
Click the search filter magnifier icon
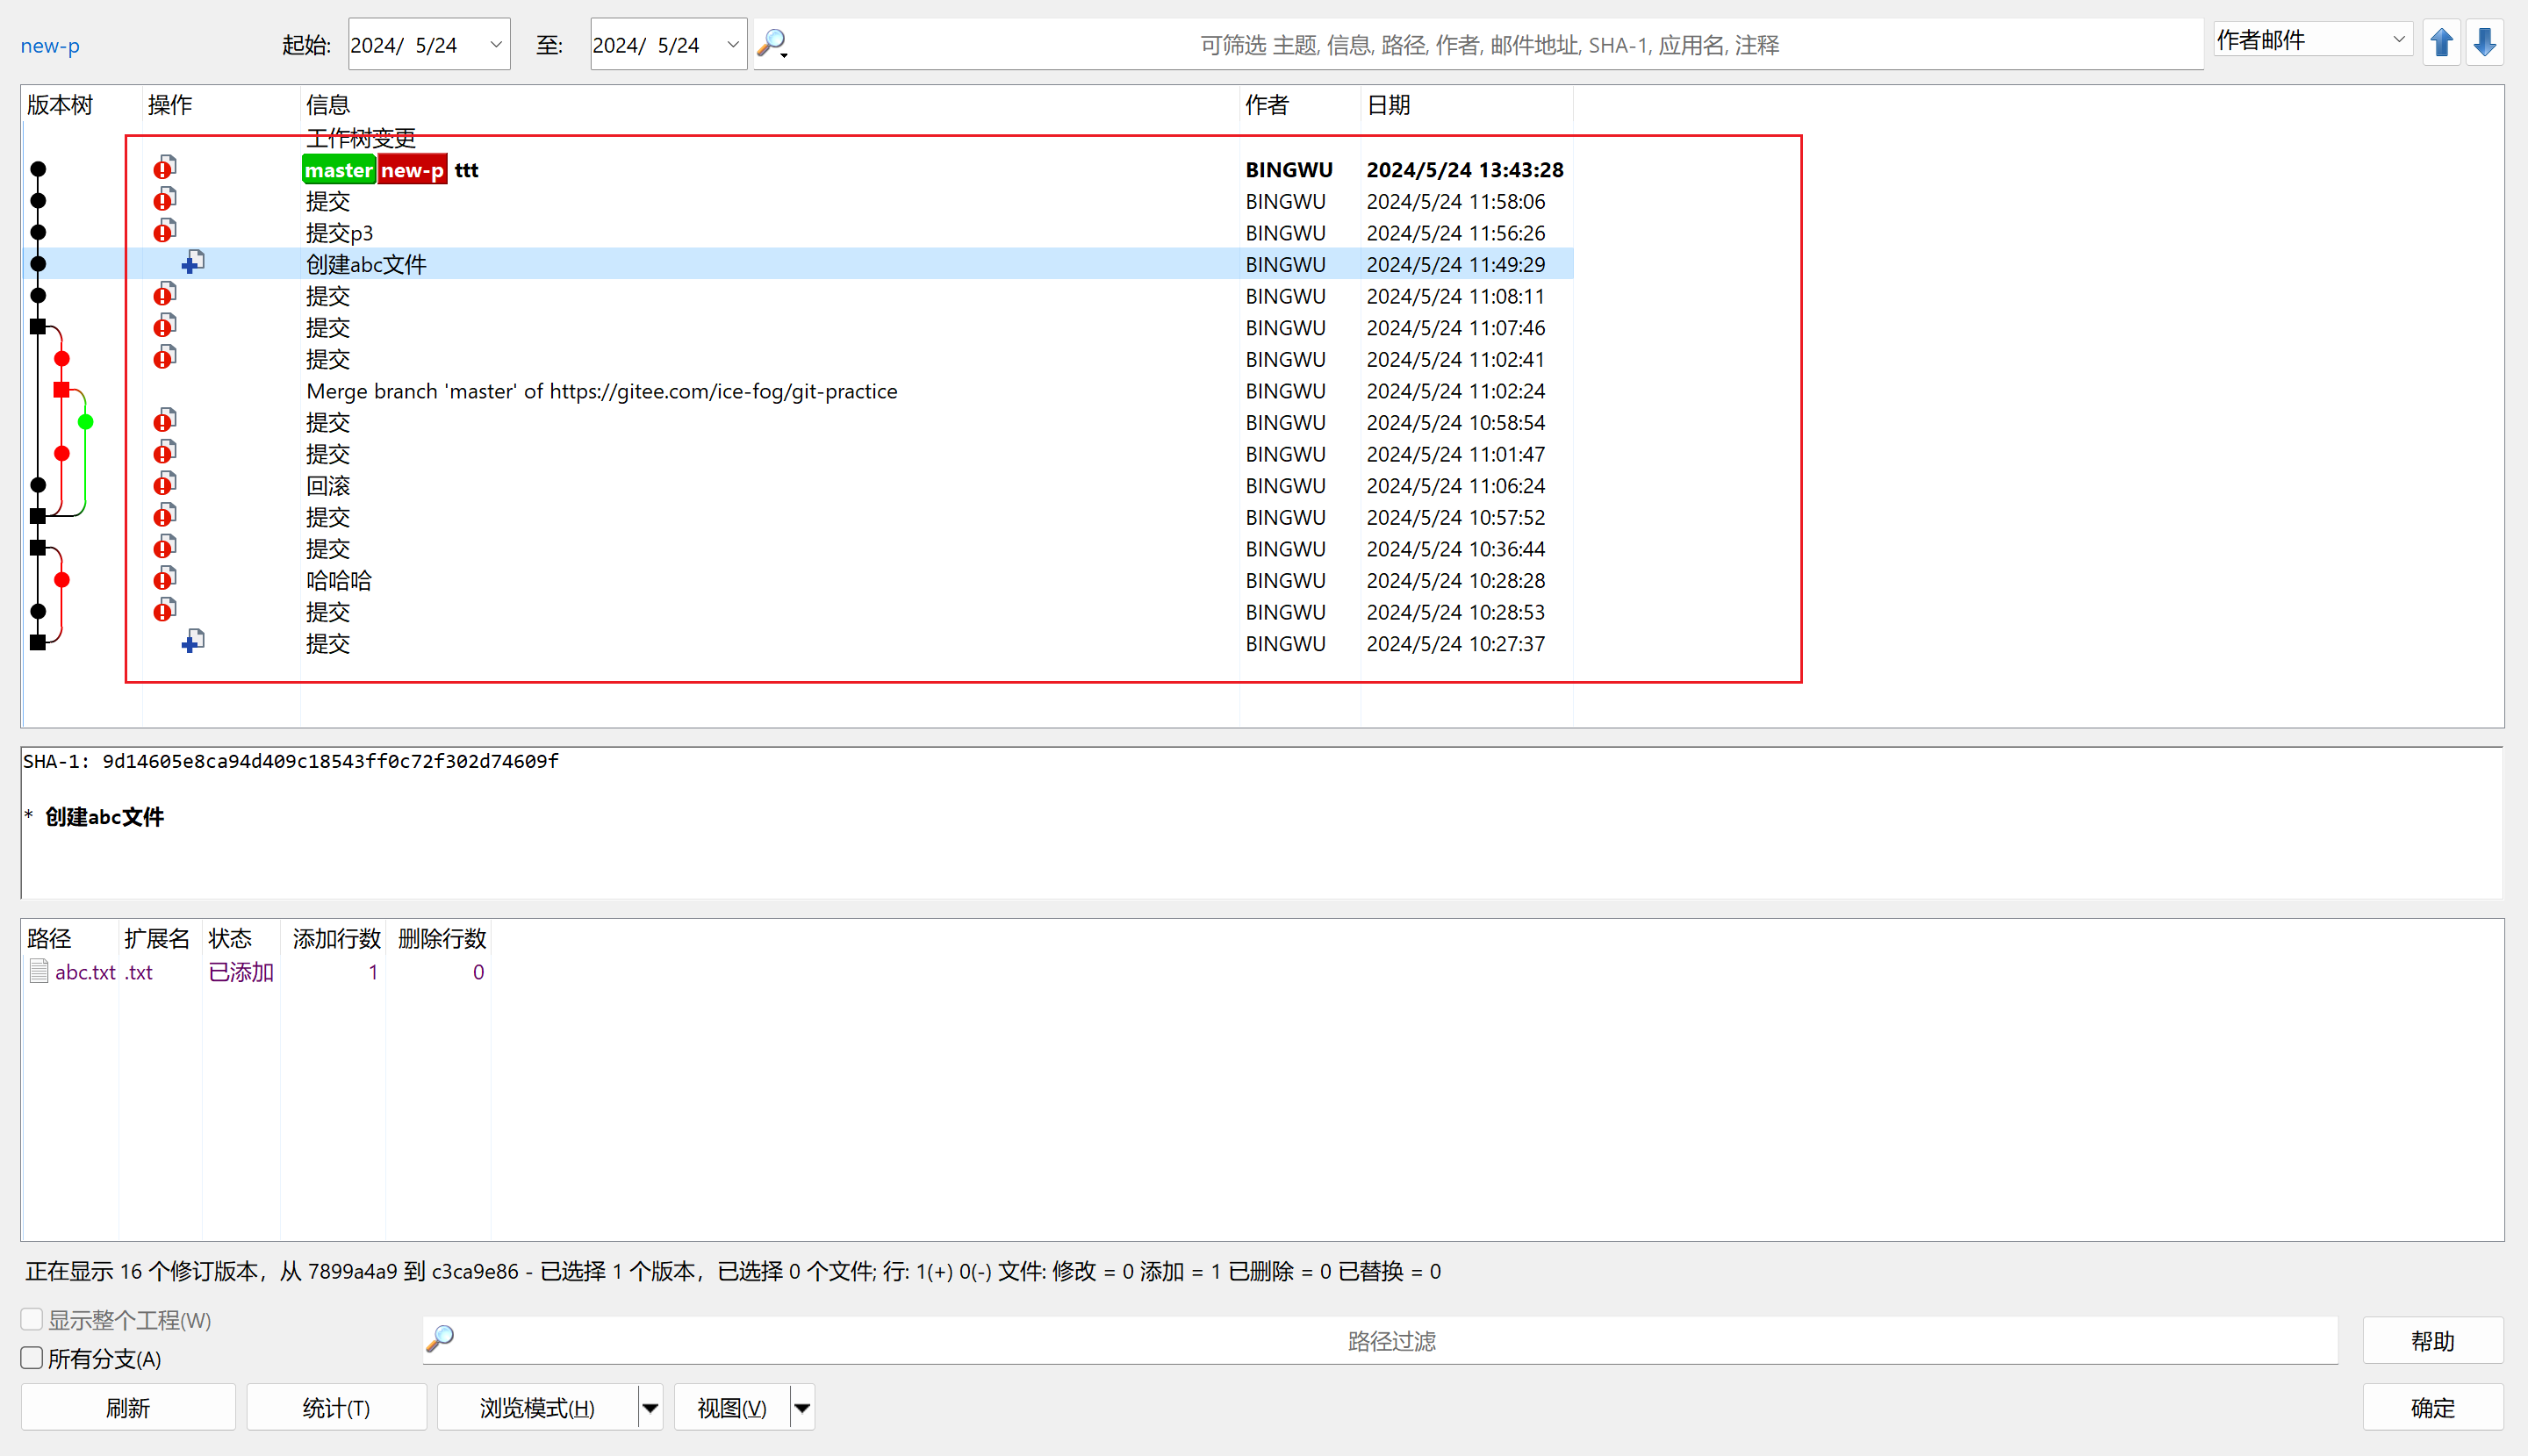click(x=772, y=44)
